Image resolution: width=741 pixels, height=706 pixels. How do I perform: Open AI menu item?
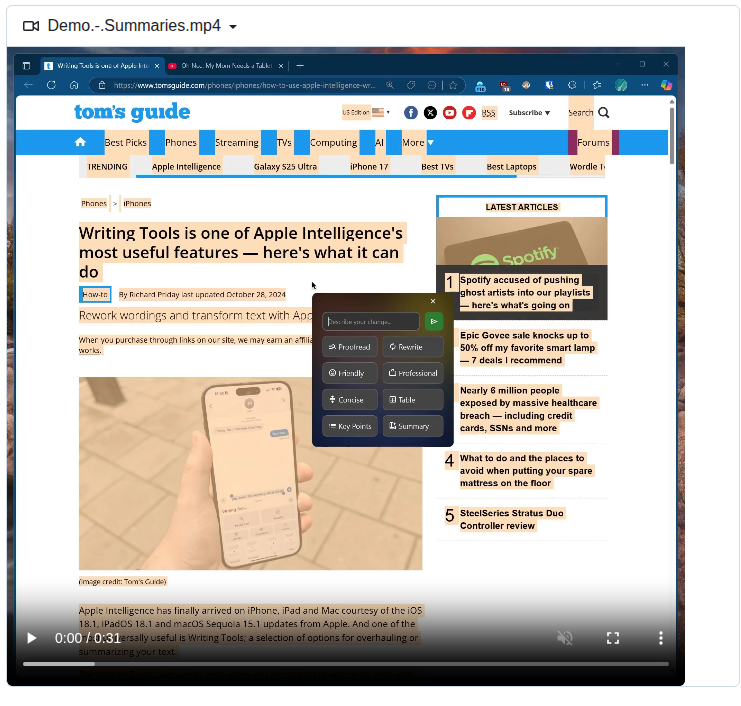379,142
